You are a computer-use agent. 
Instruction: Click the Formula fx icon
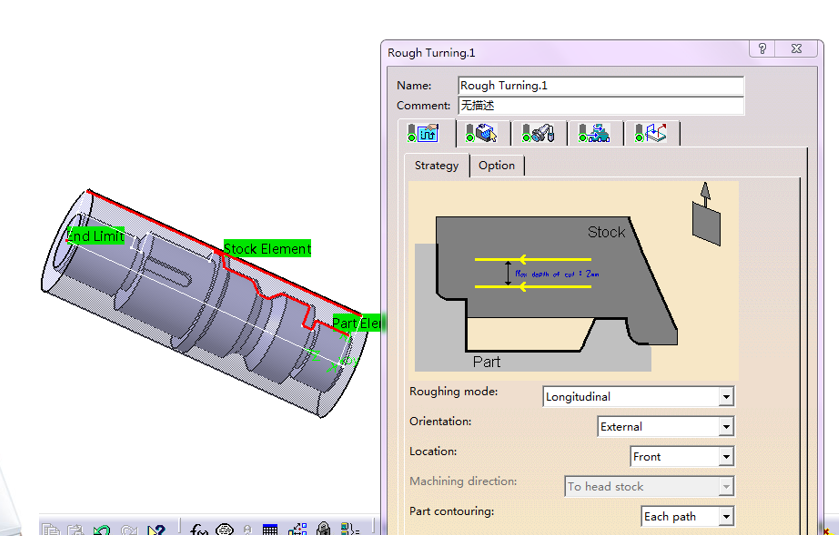click(x=198, y=529)
